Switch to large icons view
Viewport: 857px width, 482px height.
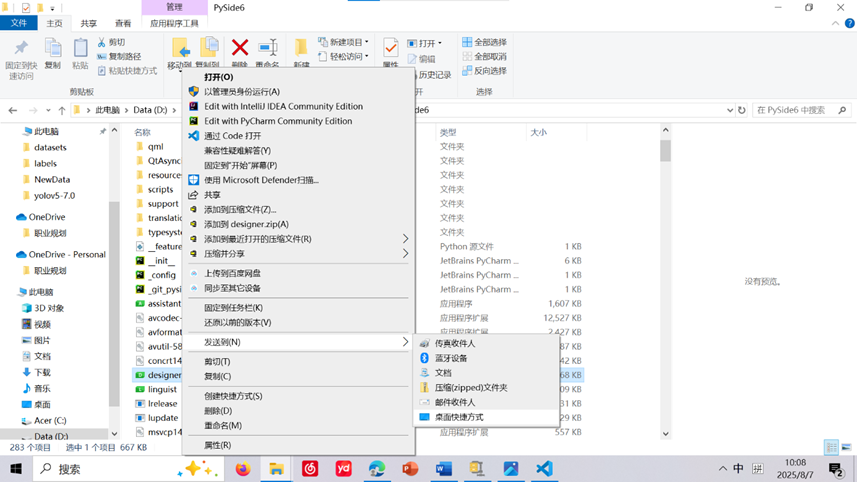tap(846, 447)
